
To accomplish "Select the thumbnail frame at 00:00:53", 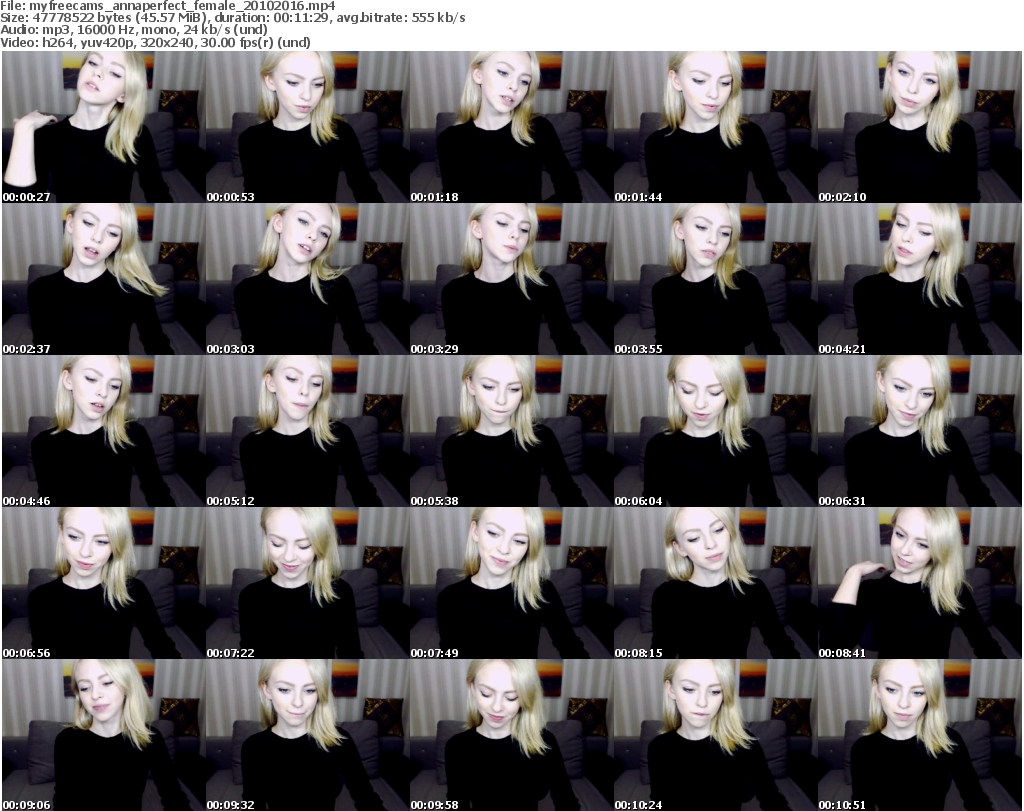I will click(308, 127).
